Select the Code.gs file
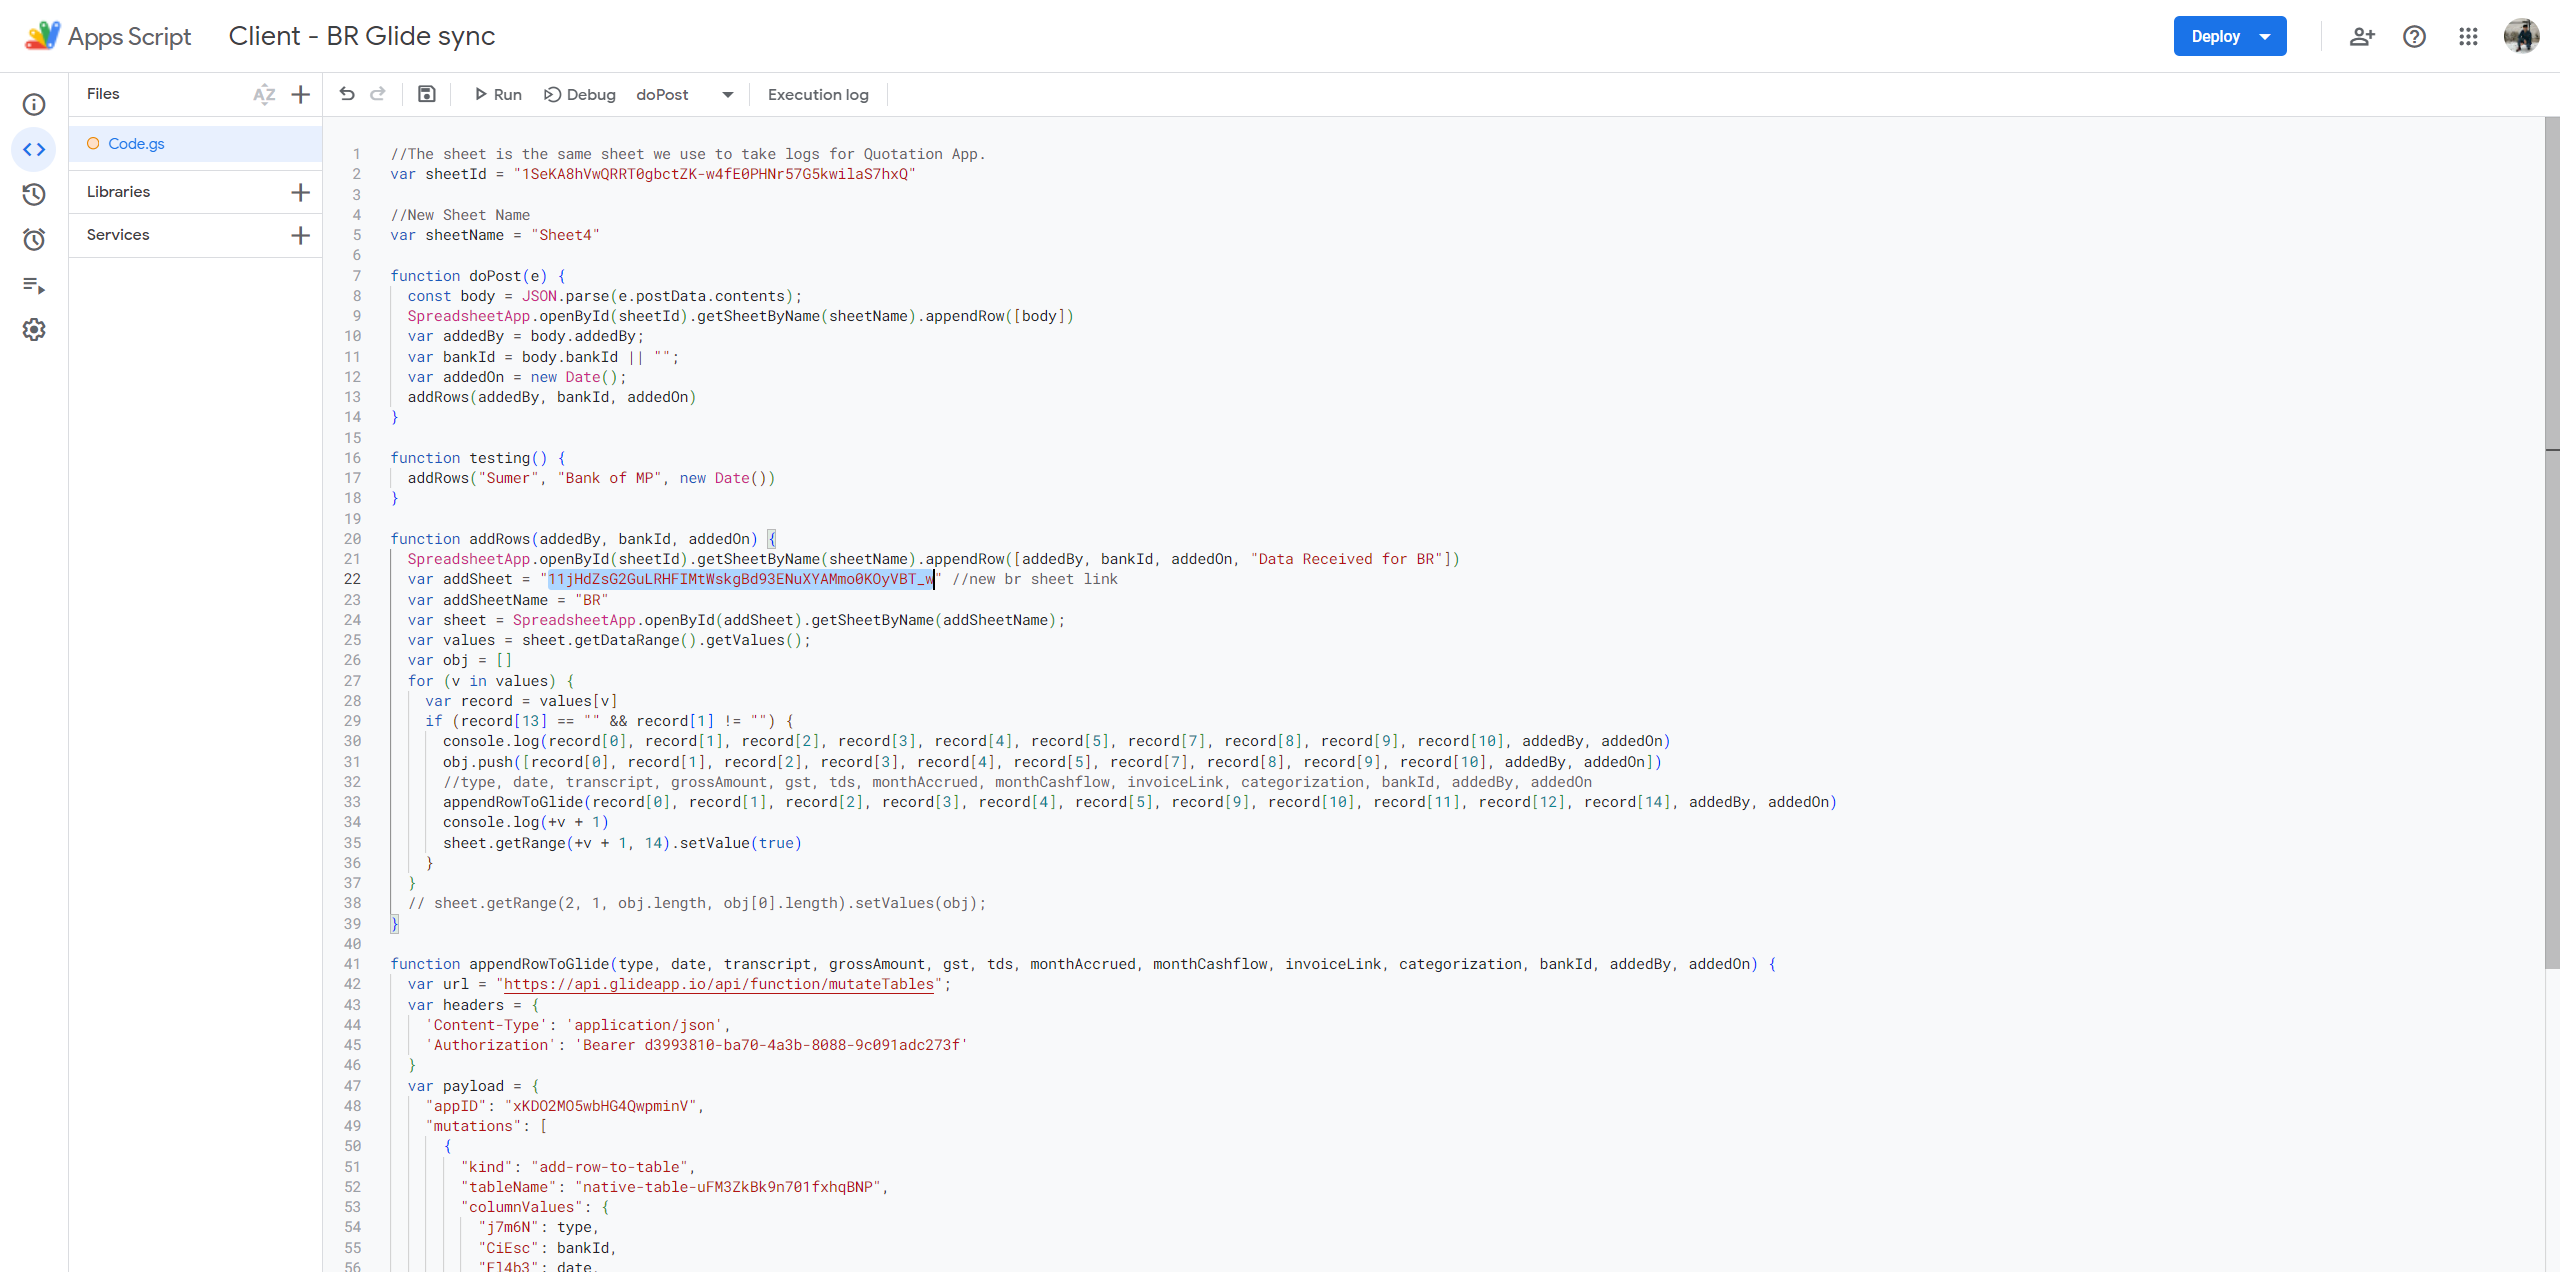 coord(196,144)
